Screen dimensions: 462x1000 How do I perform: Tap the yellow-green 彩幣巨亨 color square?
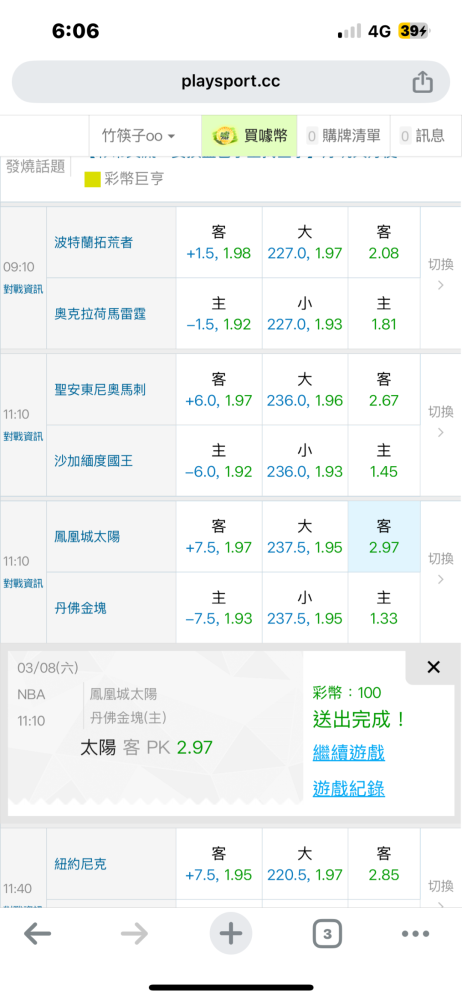click(93, 179)
